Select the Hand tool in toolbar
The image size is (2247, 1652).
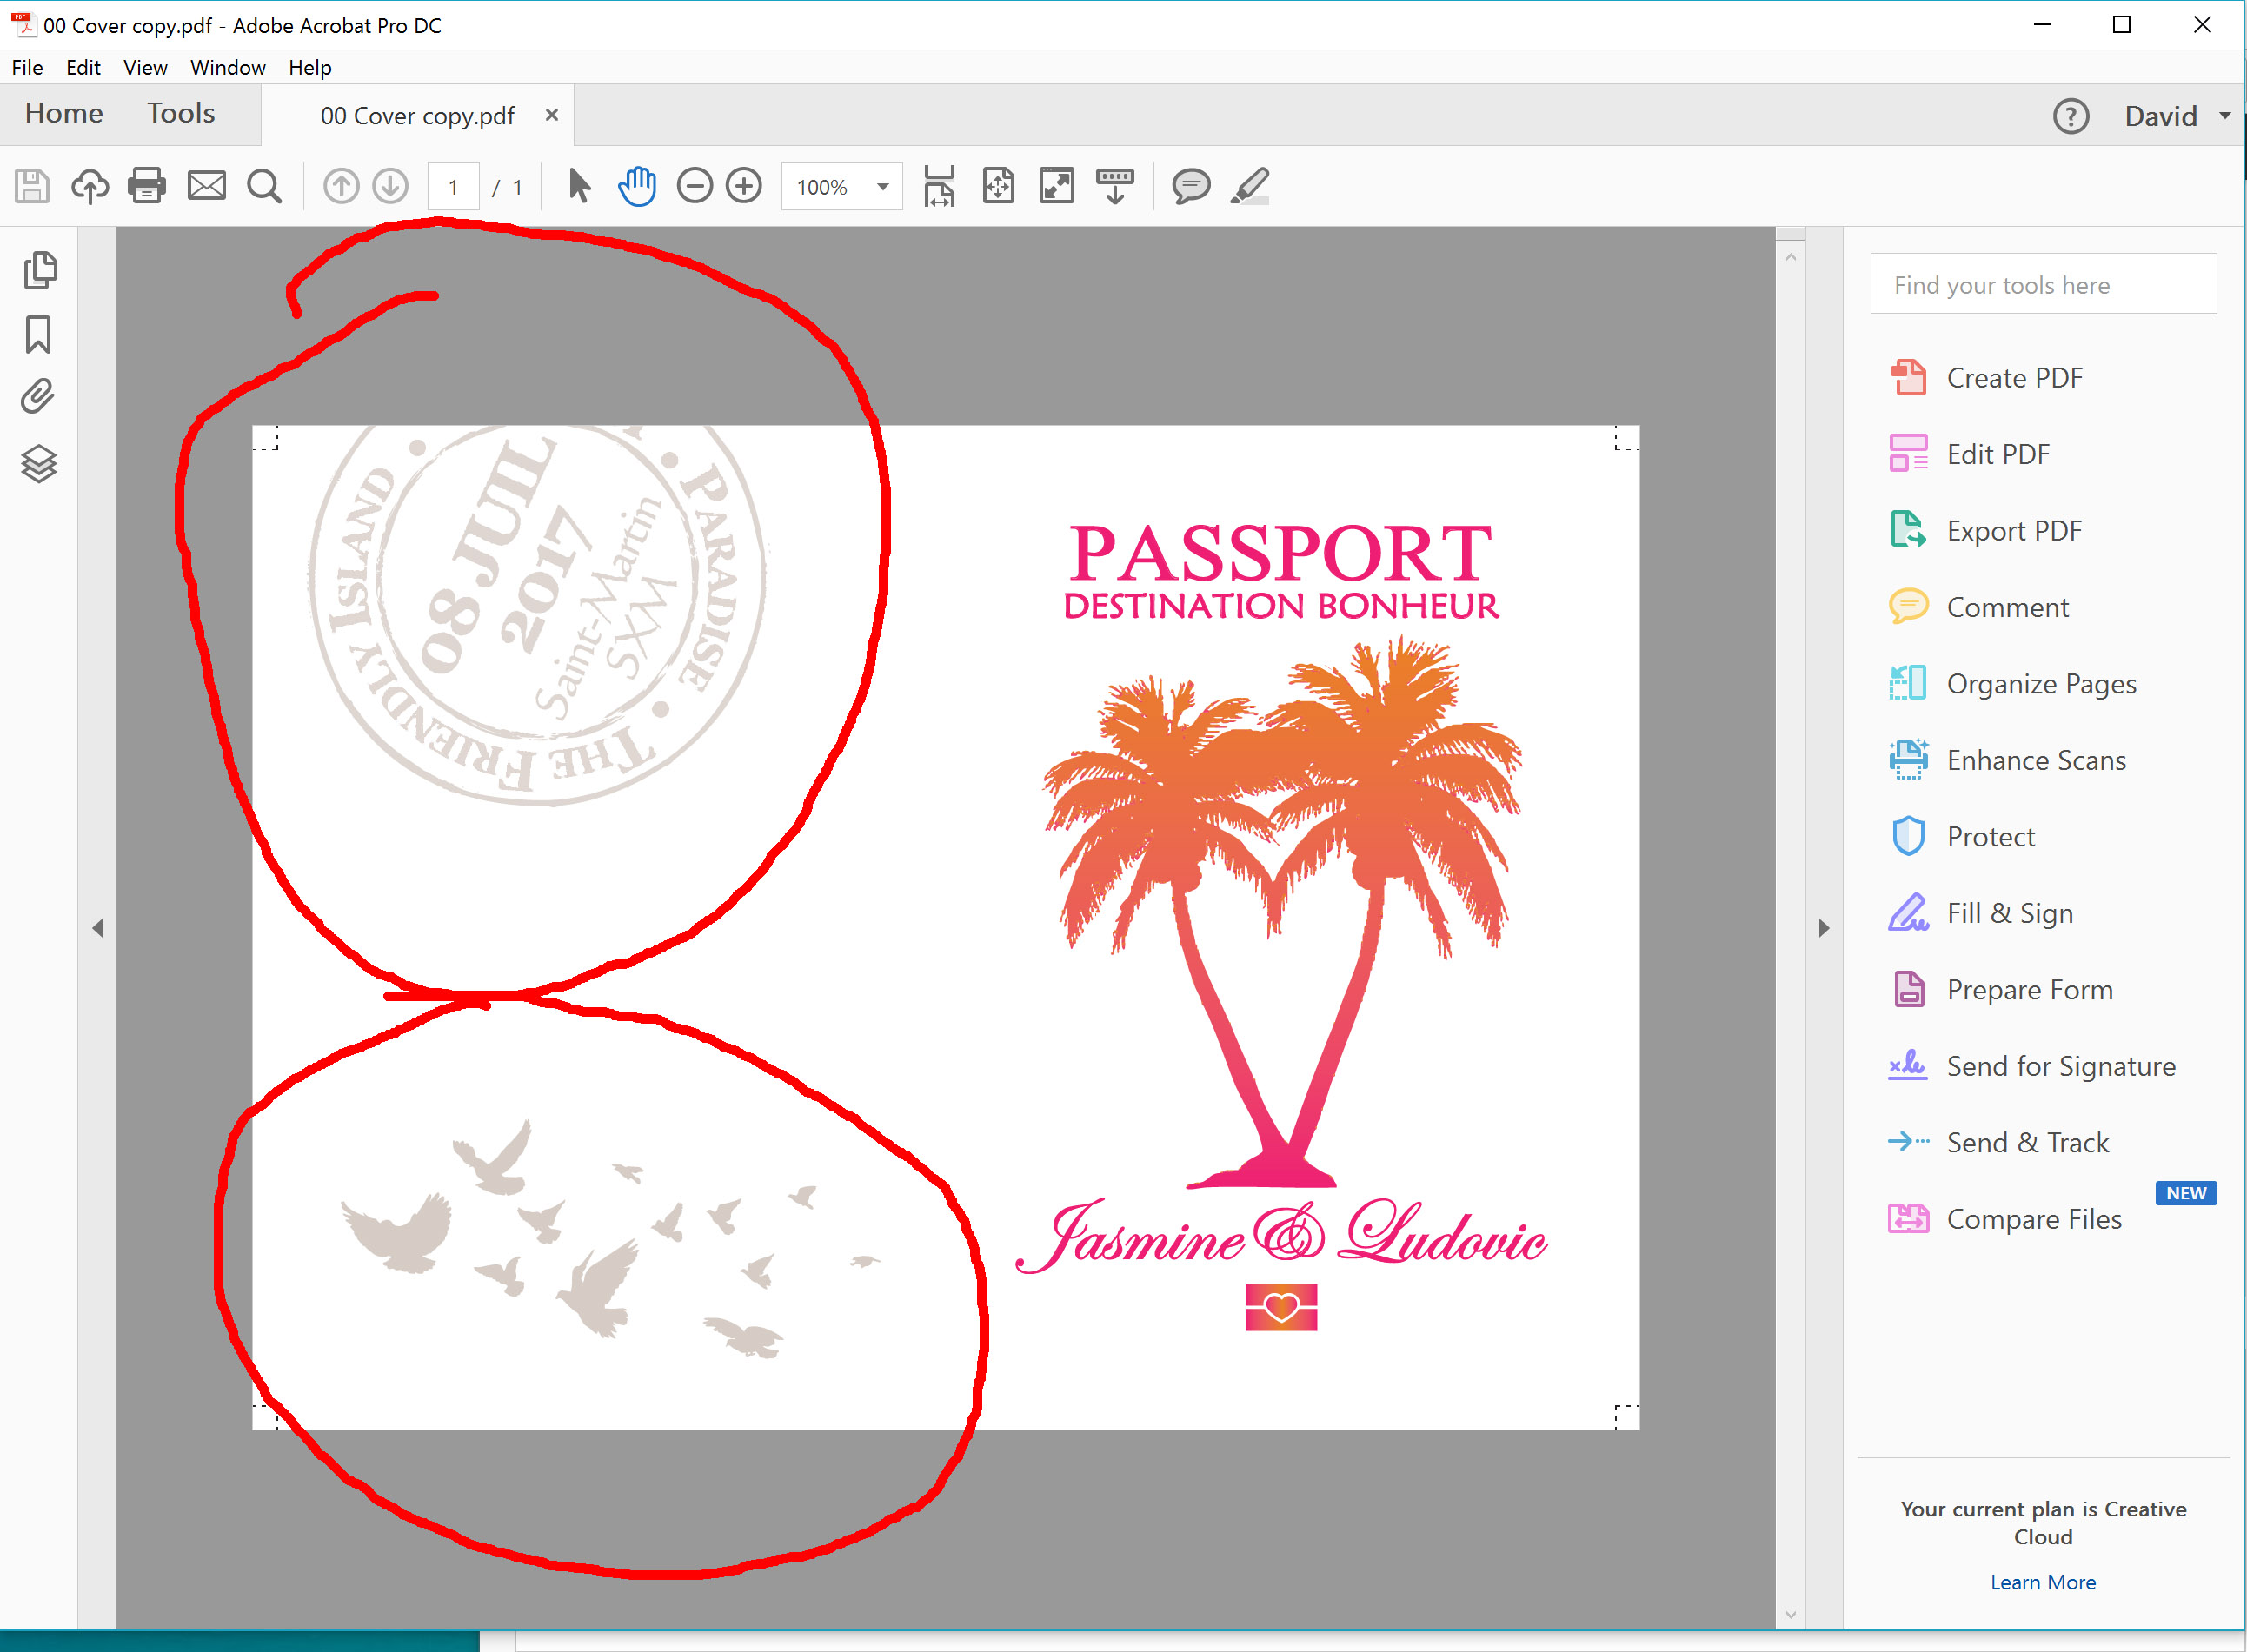click(637, 185)
